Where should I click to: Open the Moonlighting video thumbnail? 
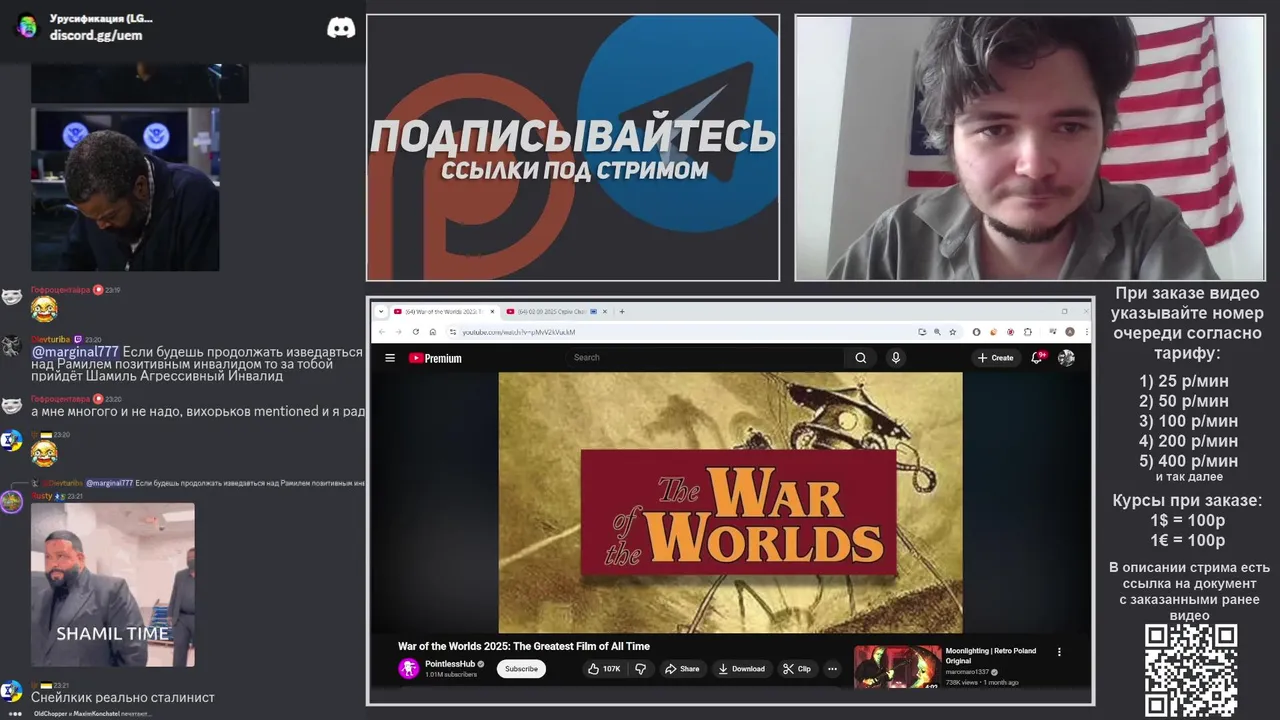[x=897, y=667]
